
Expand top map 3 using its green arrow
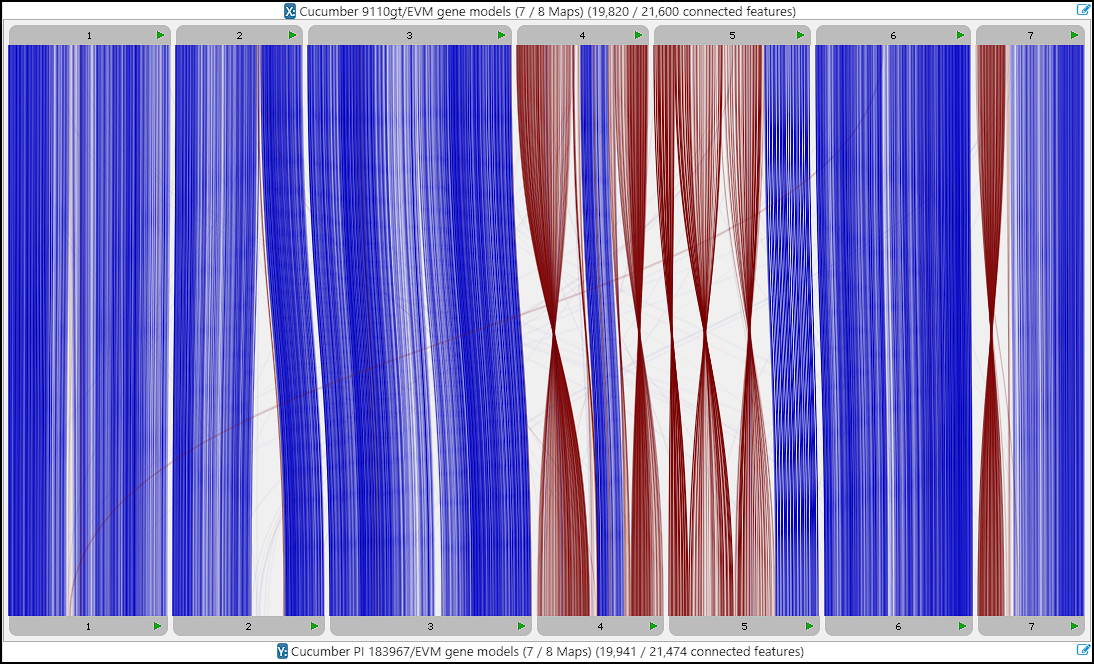(x=501, y=35)
